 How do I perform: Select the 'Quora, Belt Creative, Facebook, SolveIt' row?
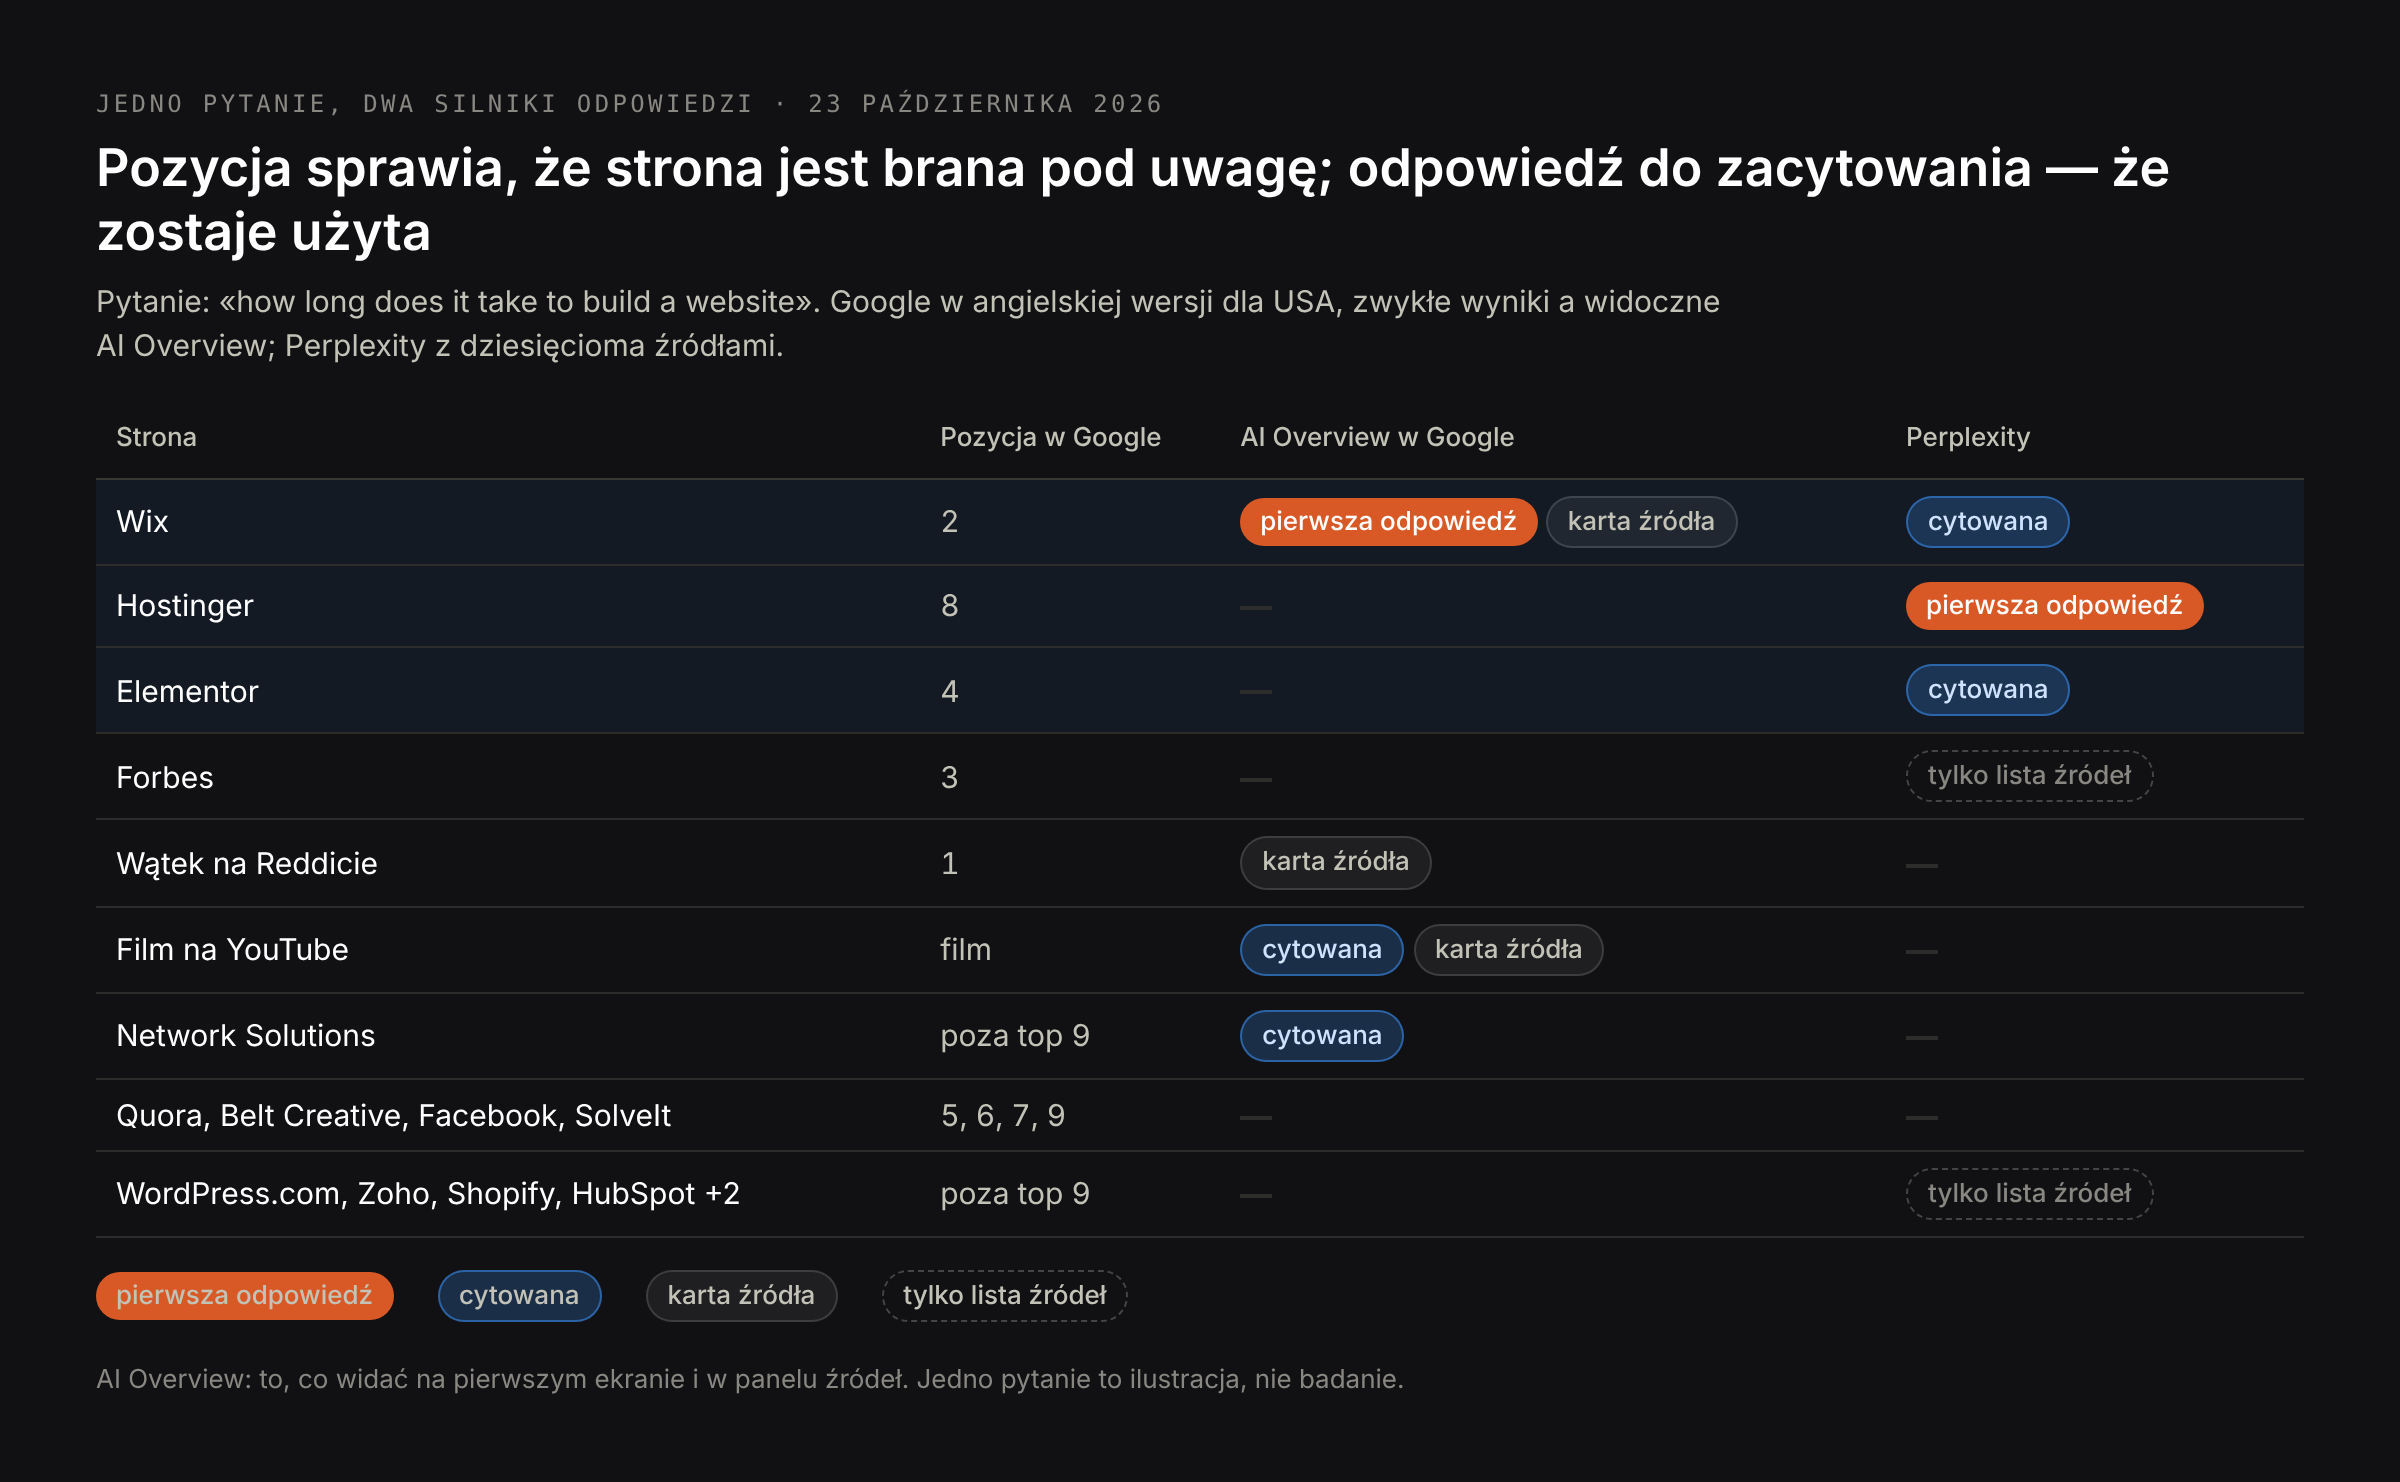(x=1200, y=1115)
